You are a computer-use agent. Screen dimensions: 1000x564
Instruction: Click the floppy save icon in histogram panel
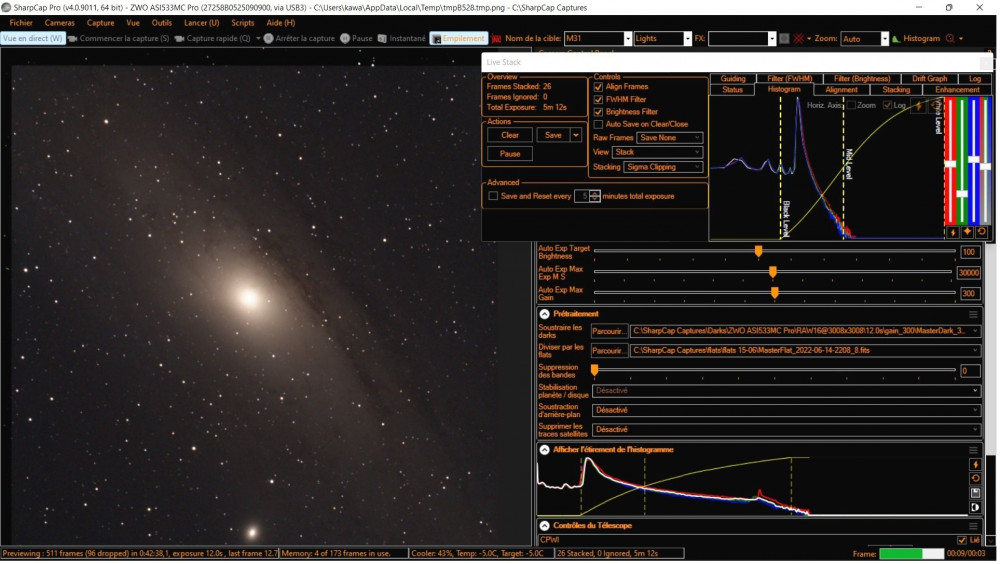click(x=975, y=493)
